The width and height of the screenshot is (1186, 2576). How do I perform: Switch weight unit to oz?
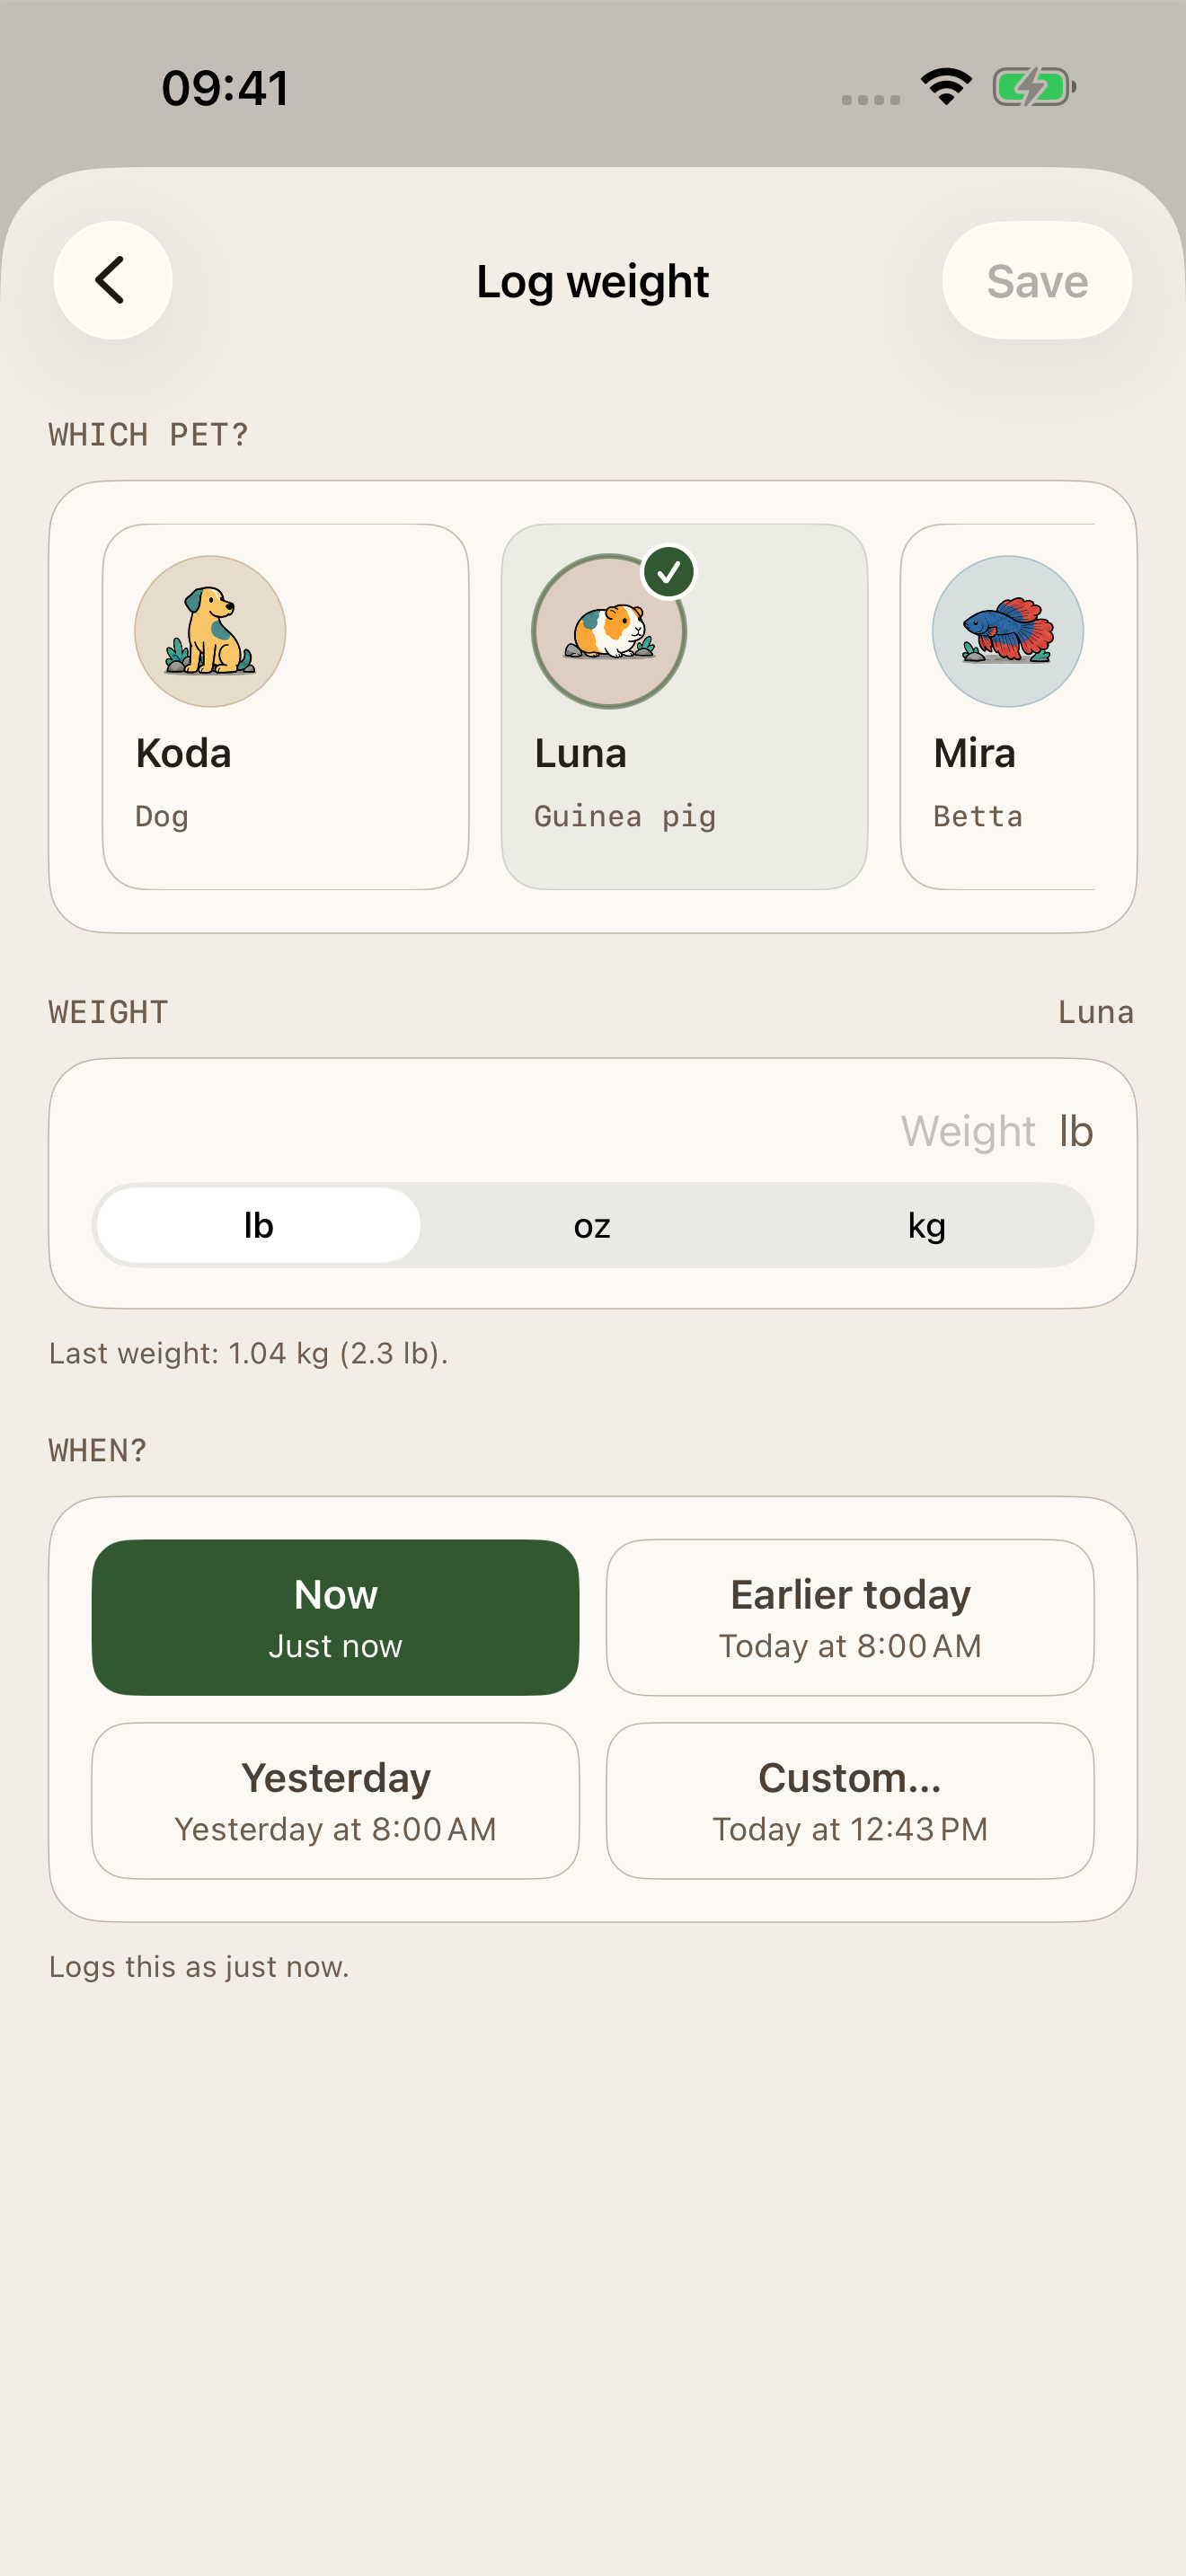[x=592, y=1225]
